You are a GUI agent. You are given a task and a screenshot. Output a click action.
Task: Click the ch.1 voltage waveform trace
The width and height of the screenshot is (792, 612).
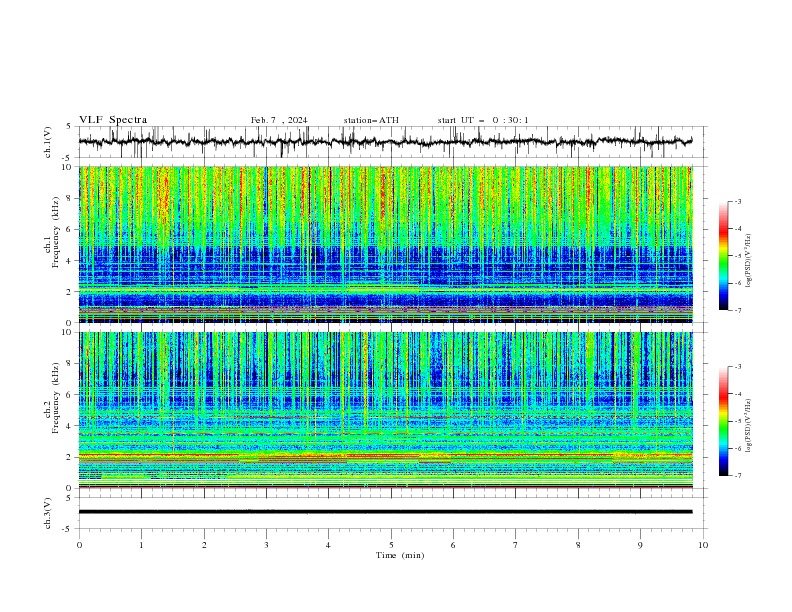(385, 142)
